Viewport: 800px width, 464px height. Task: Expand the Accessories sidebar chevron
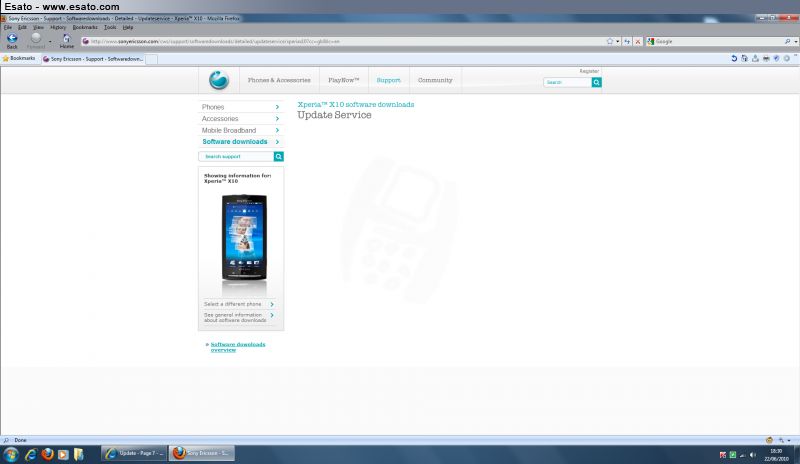click(x=277, y=118)
